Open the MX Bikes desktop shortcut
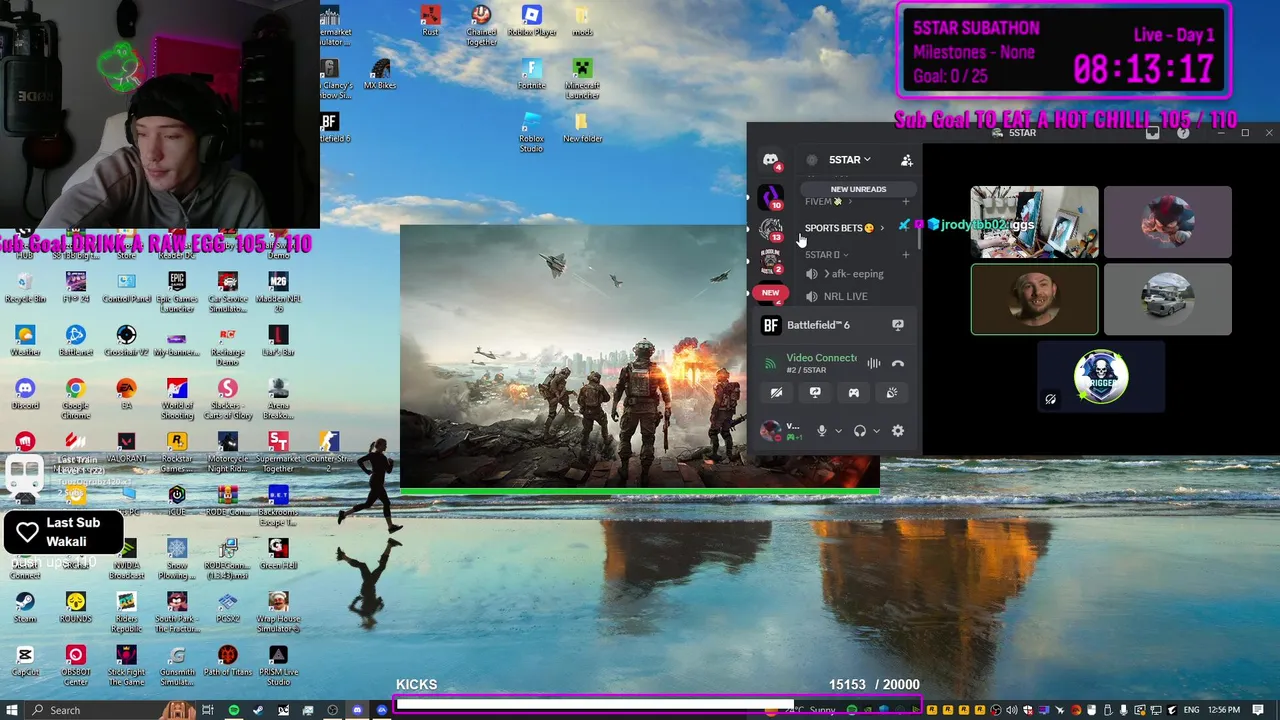This screenshot has width=1280, height=720. click(x=380, y=74)
